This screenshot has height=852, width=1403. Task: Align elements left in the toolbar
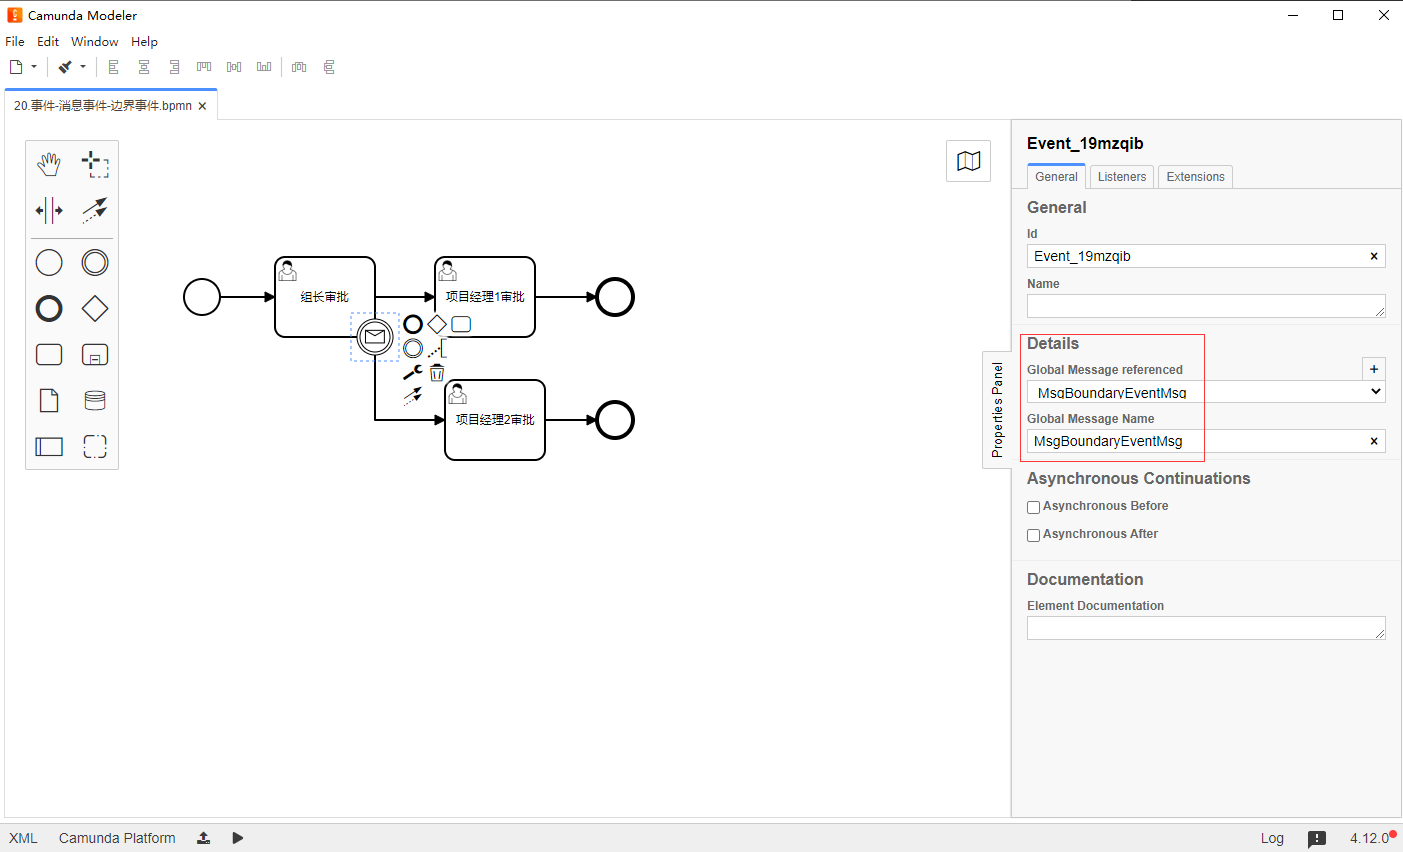click(114, 67)
